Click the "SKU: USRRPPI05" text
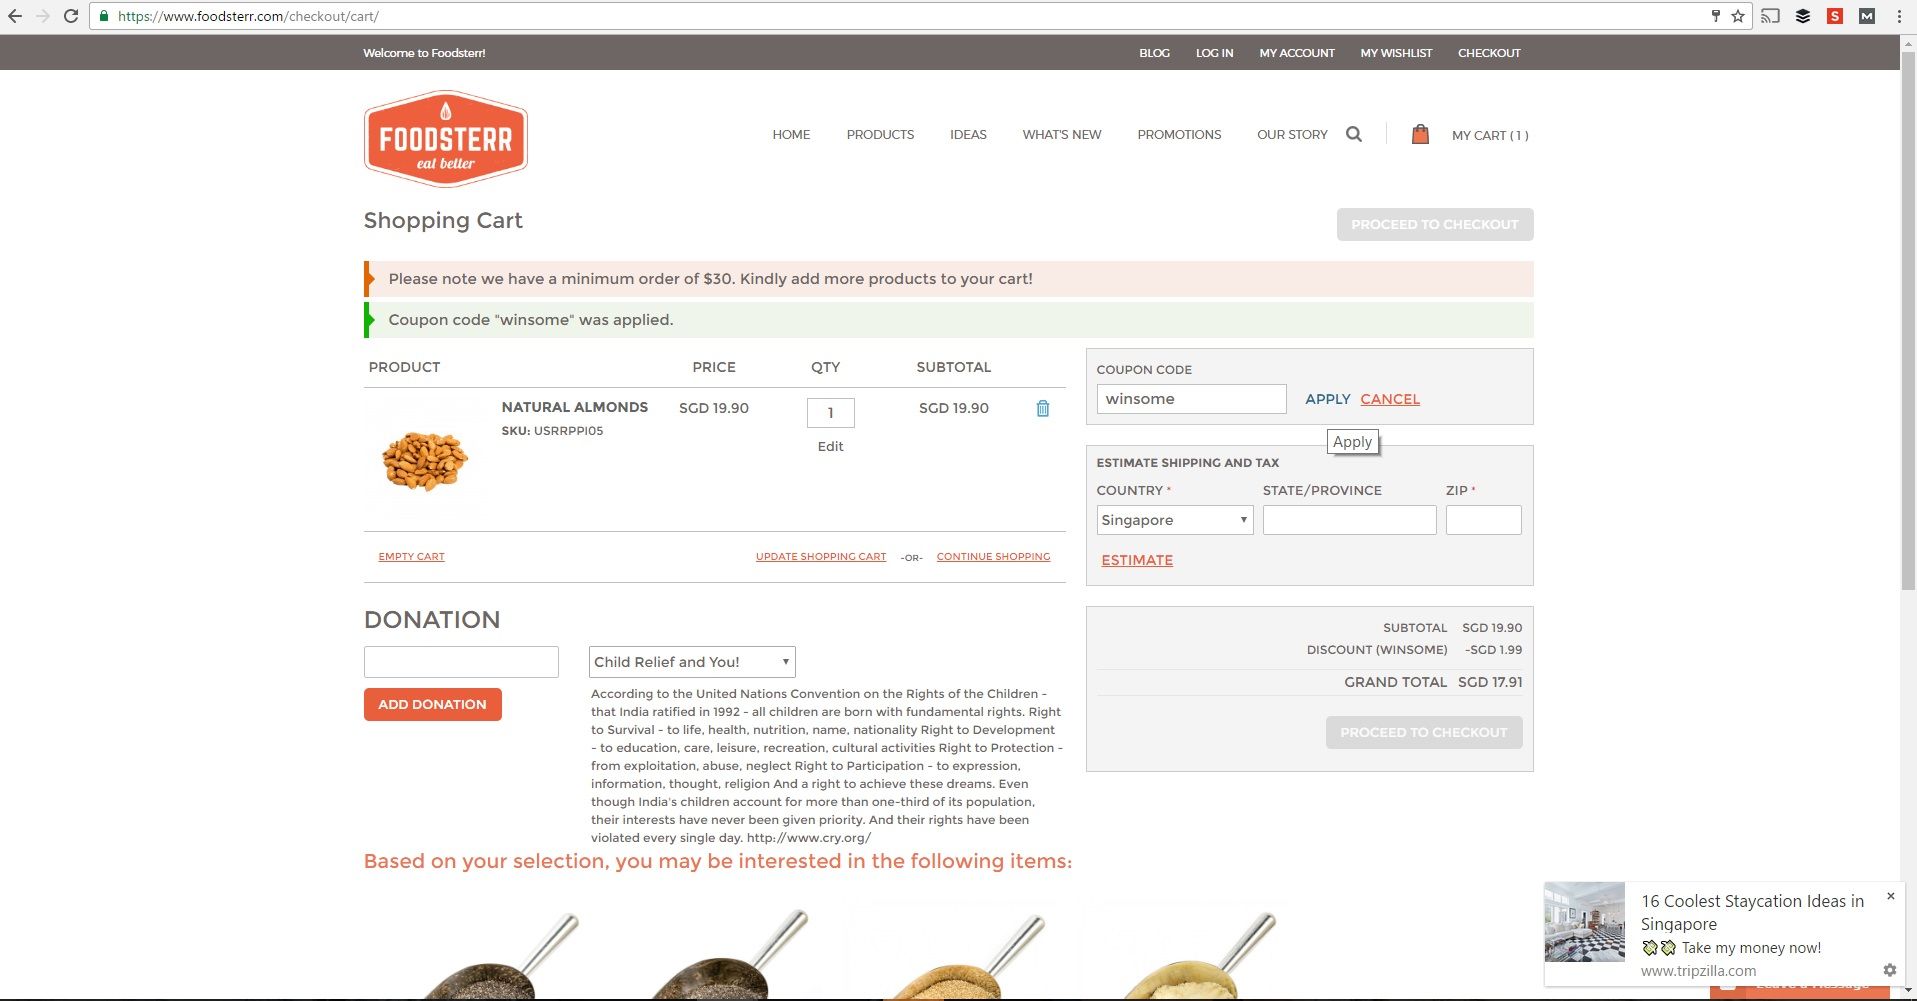This screenshot has width=1917, height=1001. [552, 431]
